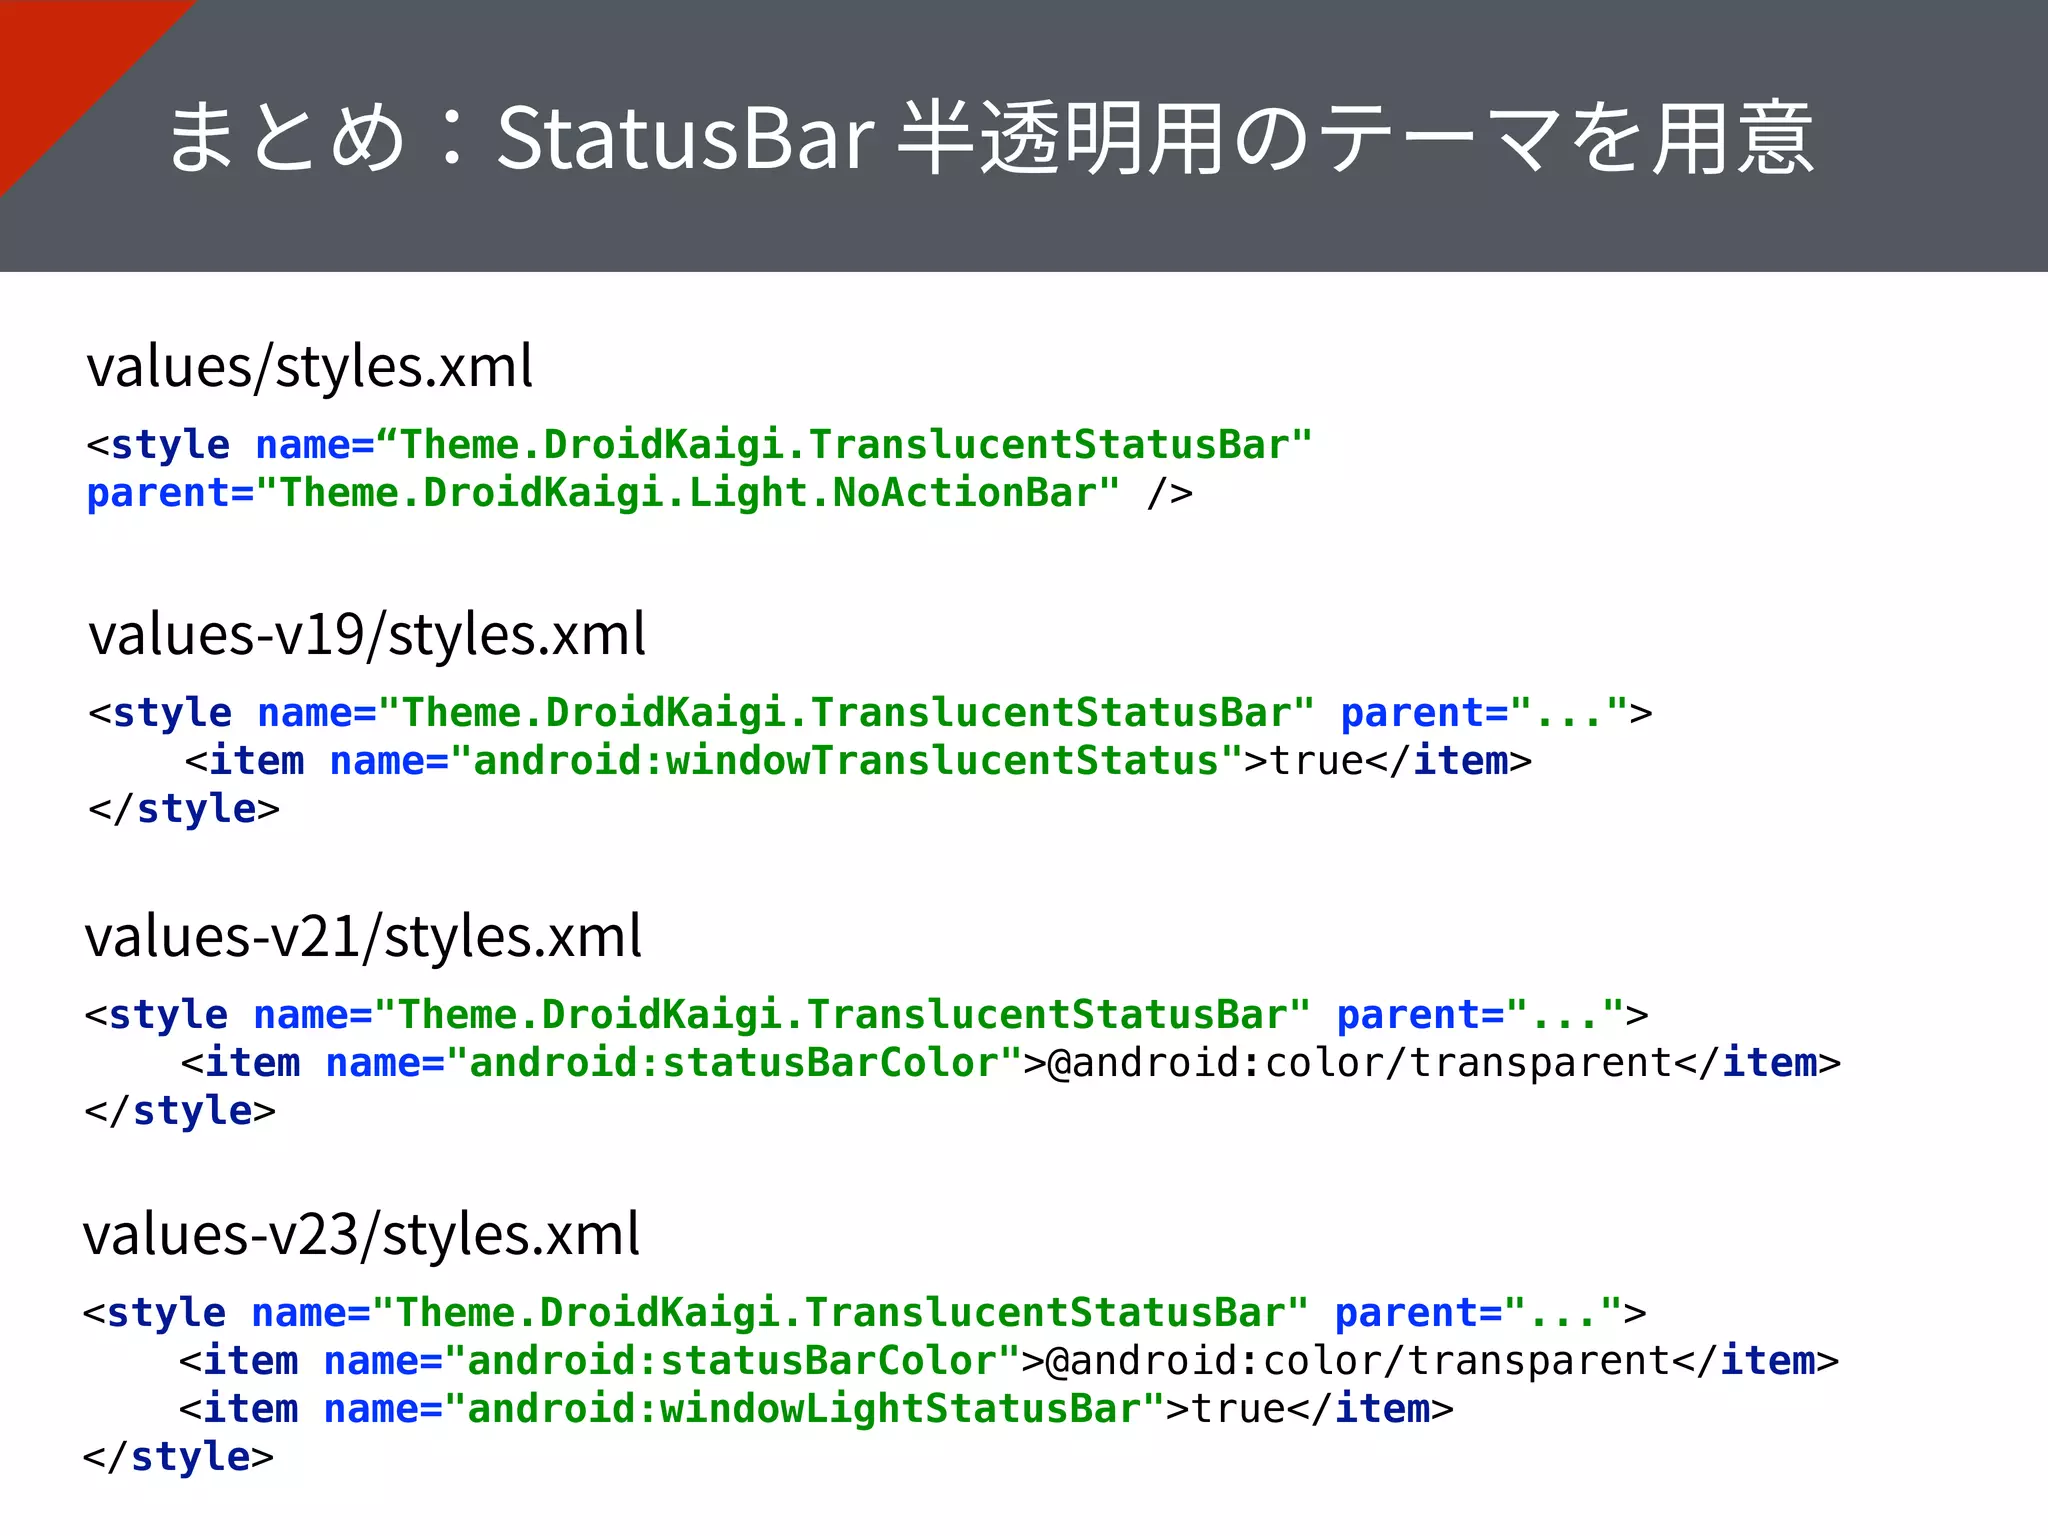The width and height of the screenshot is (2048, 1536).
Task: Select the statusBarColor item line under values-v23
Action: tap(1009, 1361)
